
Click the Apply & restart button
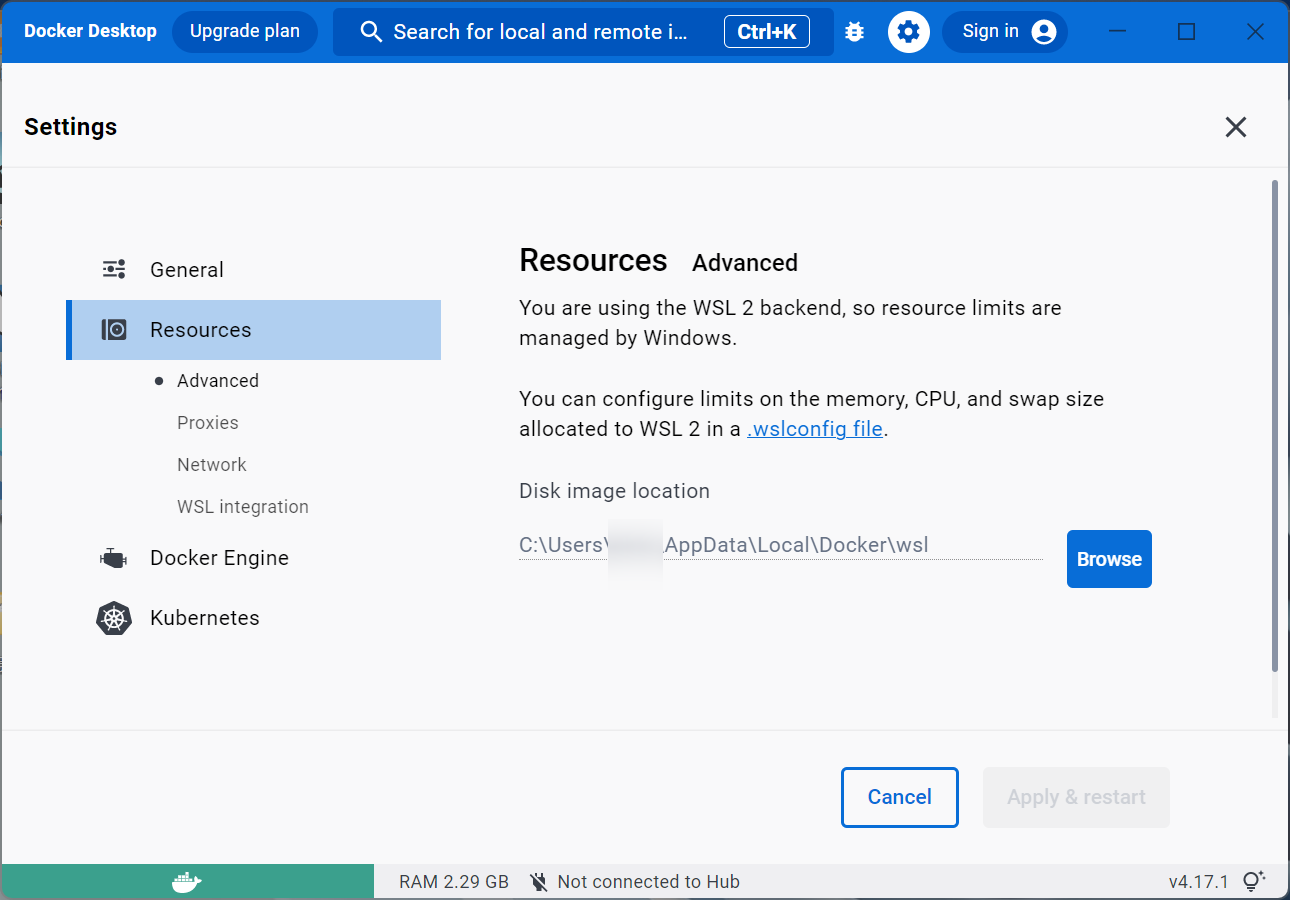1076,797
